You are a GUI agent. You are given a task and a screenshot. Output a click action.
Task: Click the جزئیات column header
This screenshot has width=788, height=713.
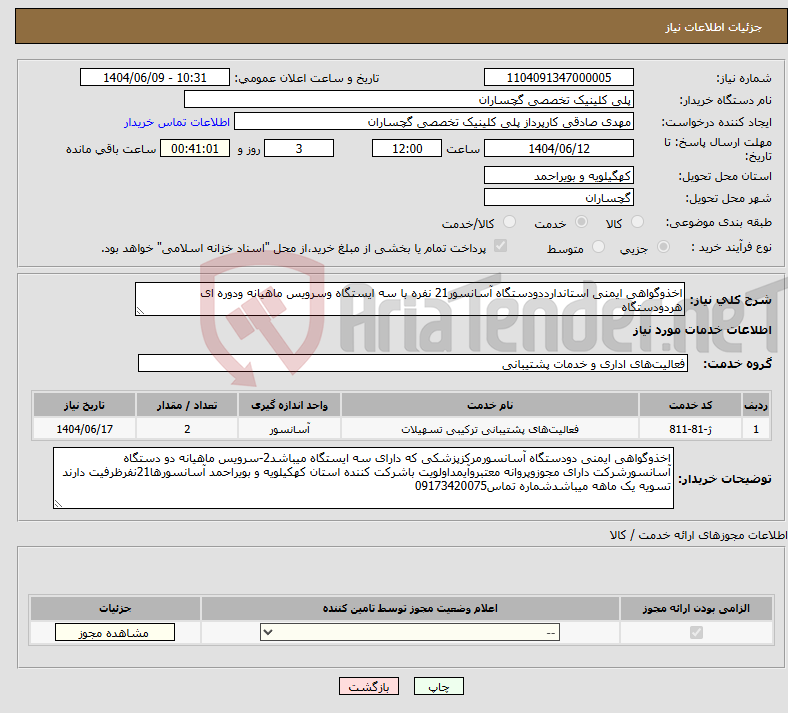(115, 608)
